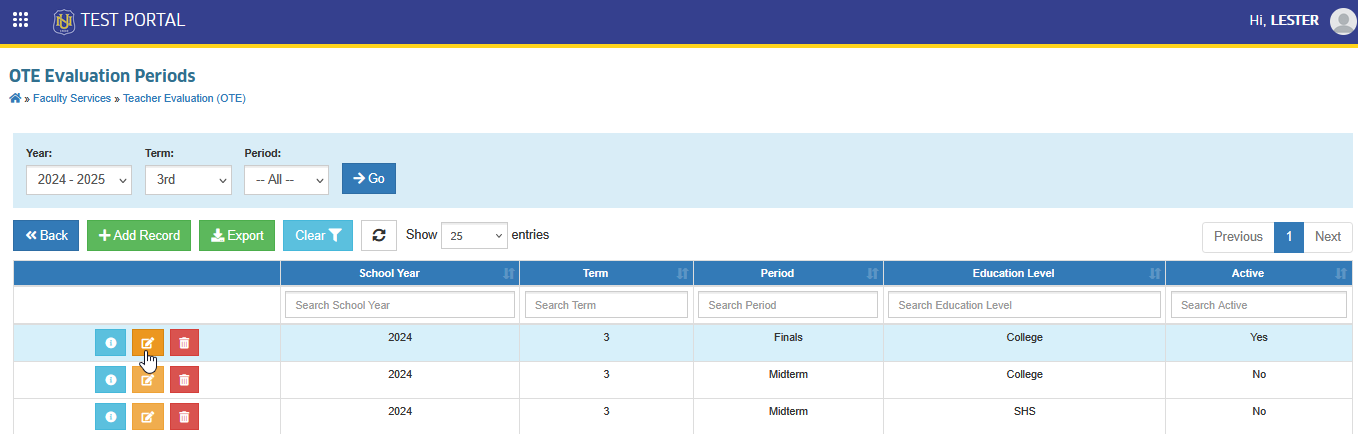Expand the Term dropdown set to 3rd
This screenshot has height=434, width=1358.
pos(188,180)
